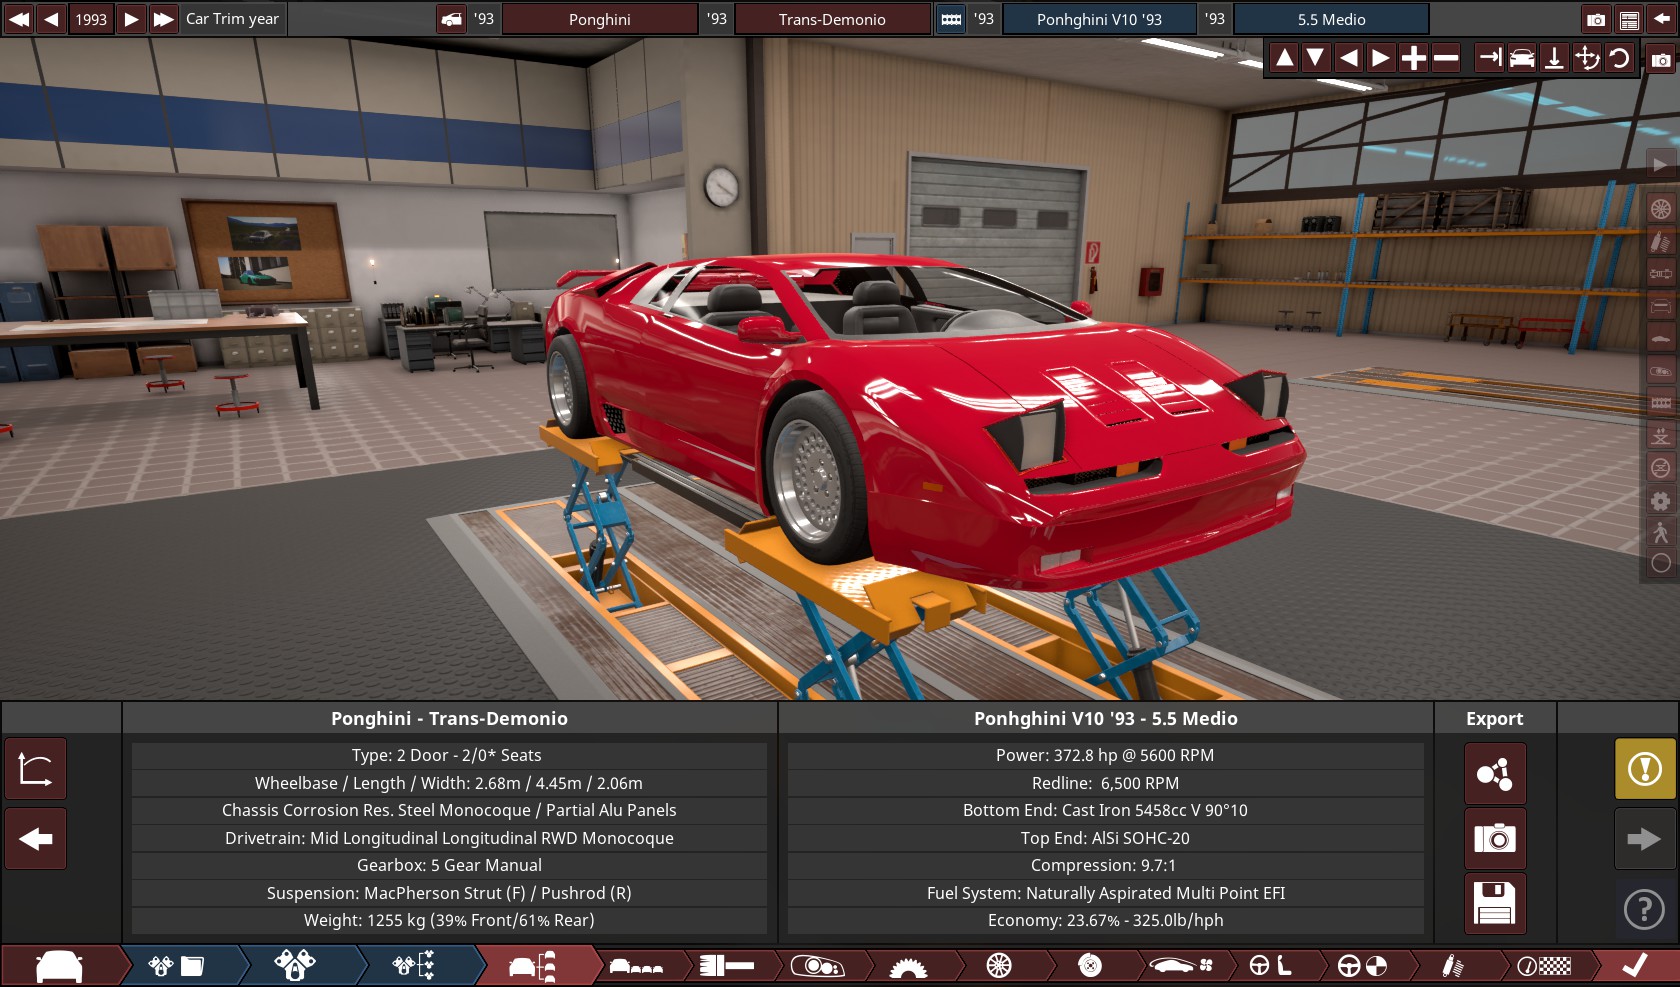Open the brake disc tab
The image size is (1680, 987).
click(1090, 966)
